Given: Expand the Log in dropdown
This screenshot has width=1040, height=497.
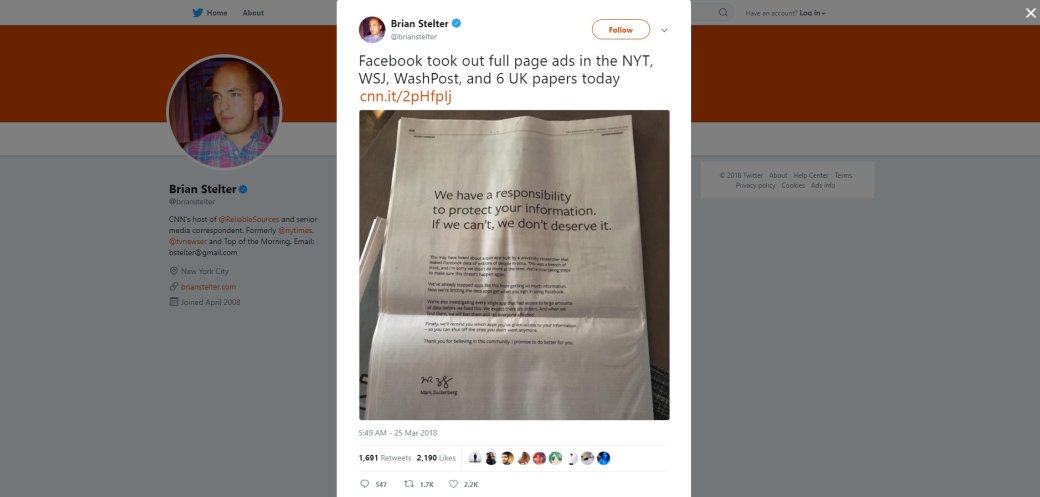Looking at the screenshot, I should pos(812,13).
